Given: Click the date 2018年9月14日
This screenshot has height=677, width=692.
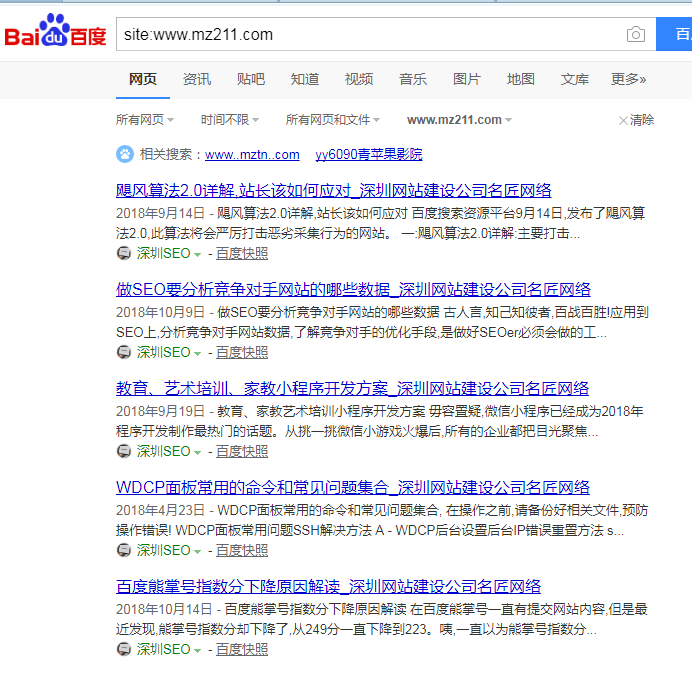Looking at the screenshot, I should tap(160, 213).
